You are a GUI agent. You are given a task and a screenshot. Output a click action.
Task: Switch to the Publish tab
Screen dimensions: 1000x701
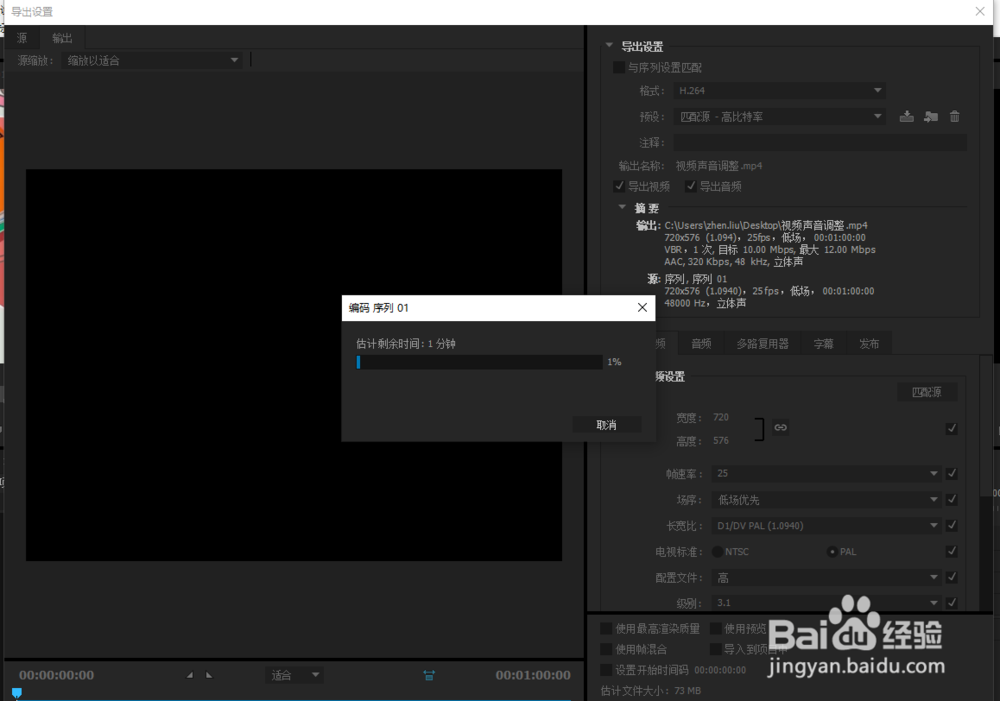(x=869, y=344)
